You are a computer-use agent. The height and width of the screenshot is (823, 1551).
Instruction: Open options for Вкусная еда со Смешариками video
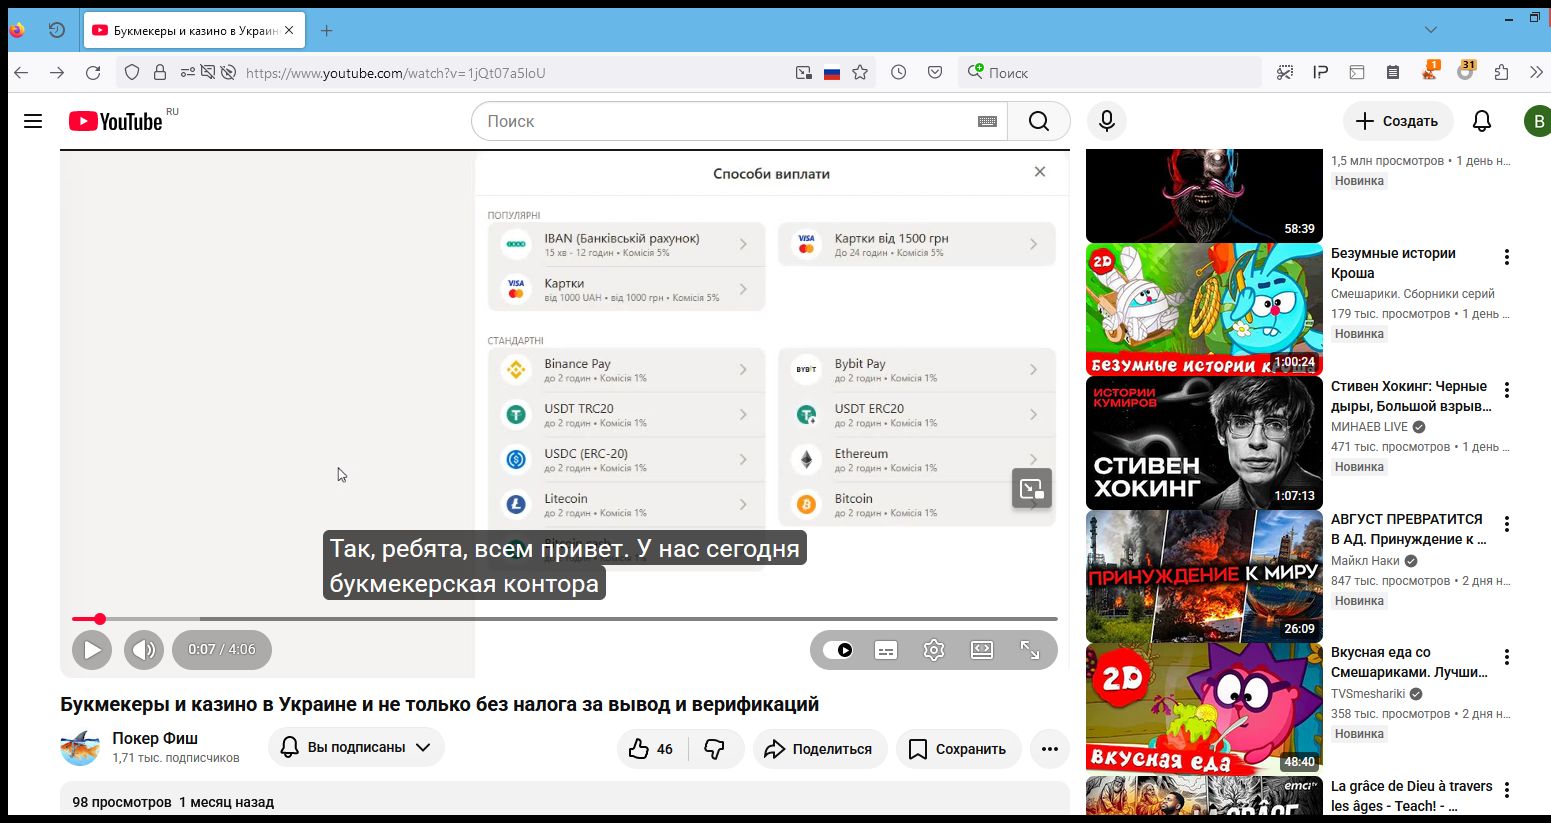(x=1507, y=657)
